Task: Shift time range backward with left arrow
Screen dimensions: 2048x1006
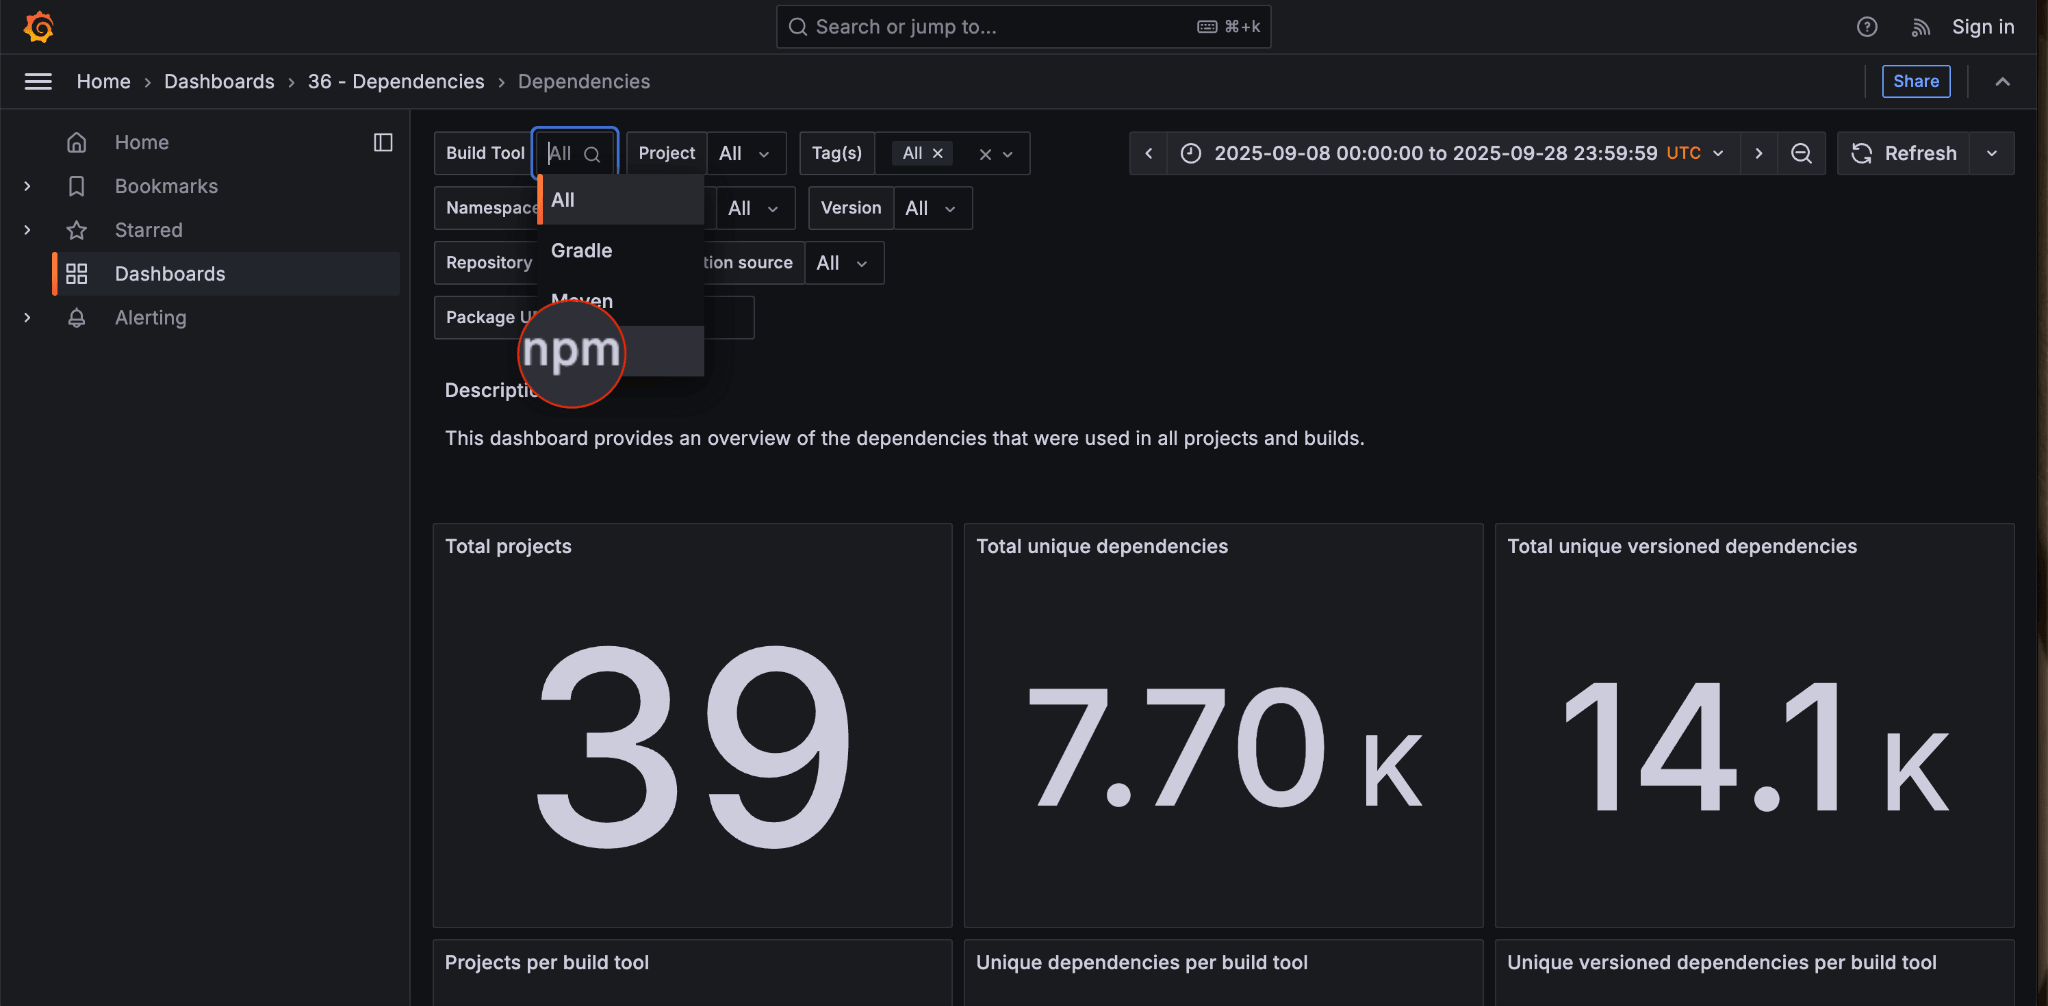Action: pyautogui.click(x=1149, y=153)
